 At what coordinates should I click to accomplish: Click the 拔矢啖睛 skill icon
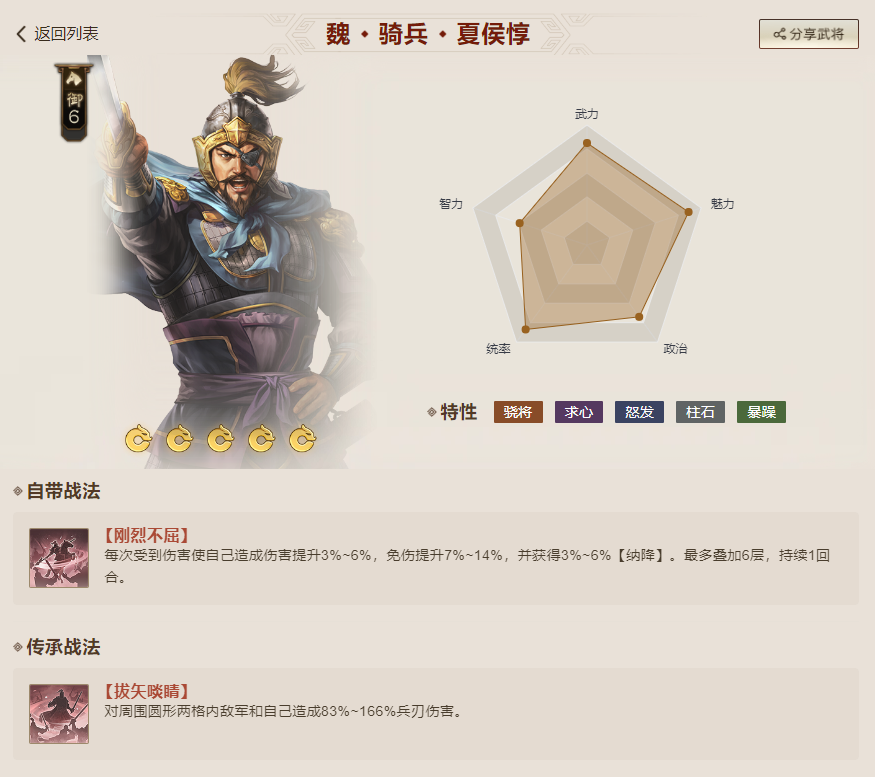pos(59,714)
